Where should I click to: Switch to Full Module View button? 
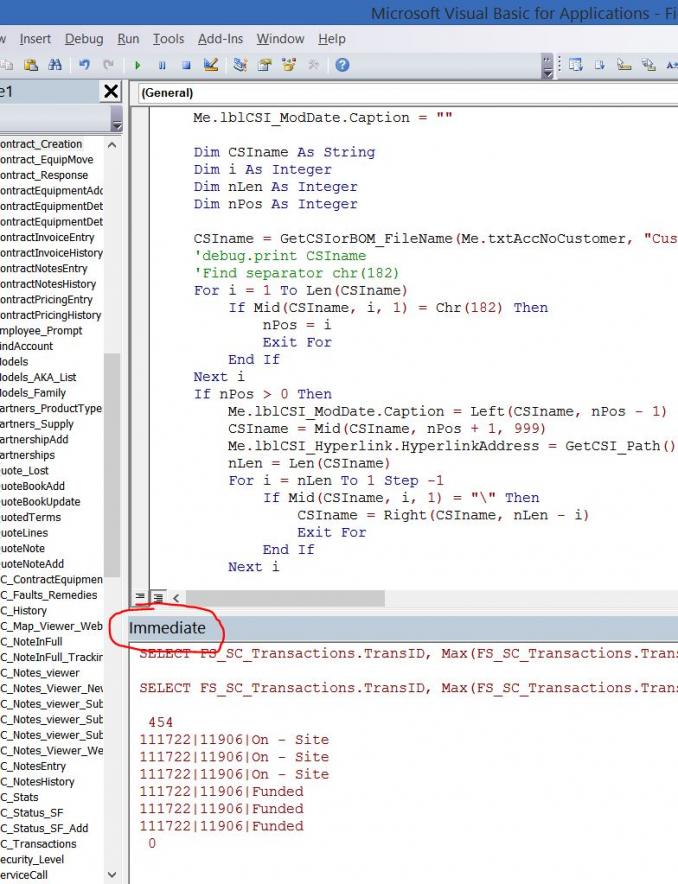158,598
